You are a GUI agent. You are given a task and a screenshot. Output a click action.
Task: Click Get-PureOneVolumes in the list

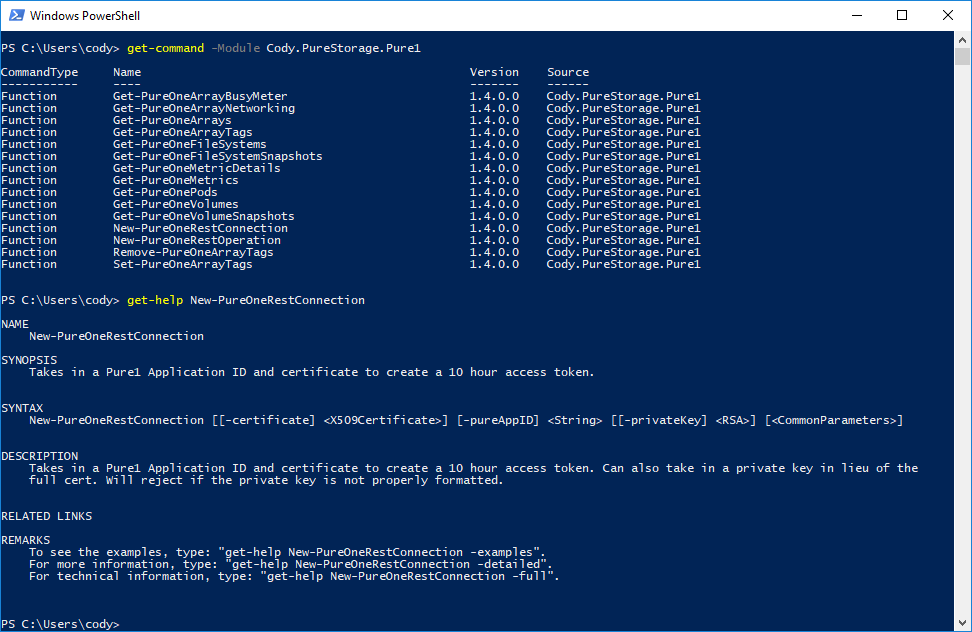[175, 204]
